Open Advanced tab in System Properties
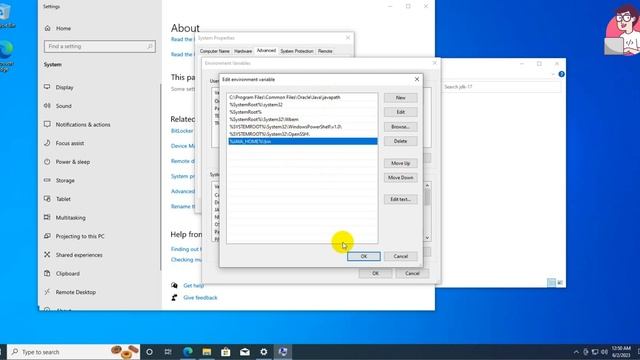 pos(266,51)
